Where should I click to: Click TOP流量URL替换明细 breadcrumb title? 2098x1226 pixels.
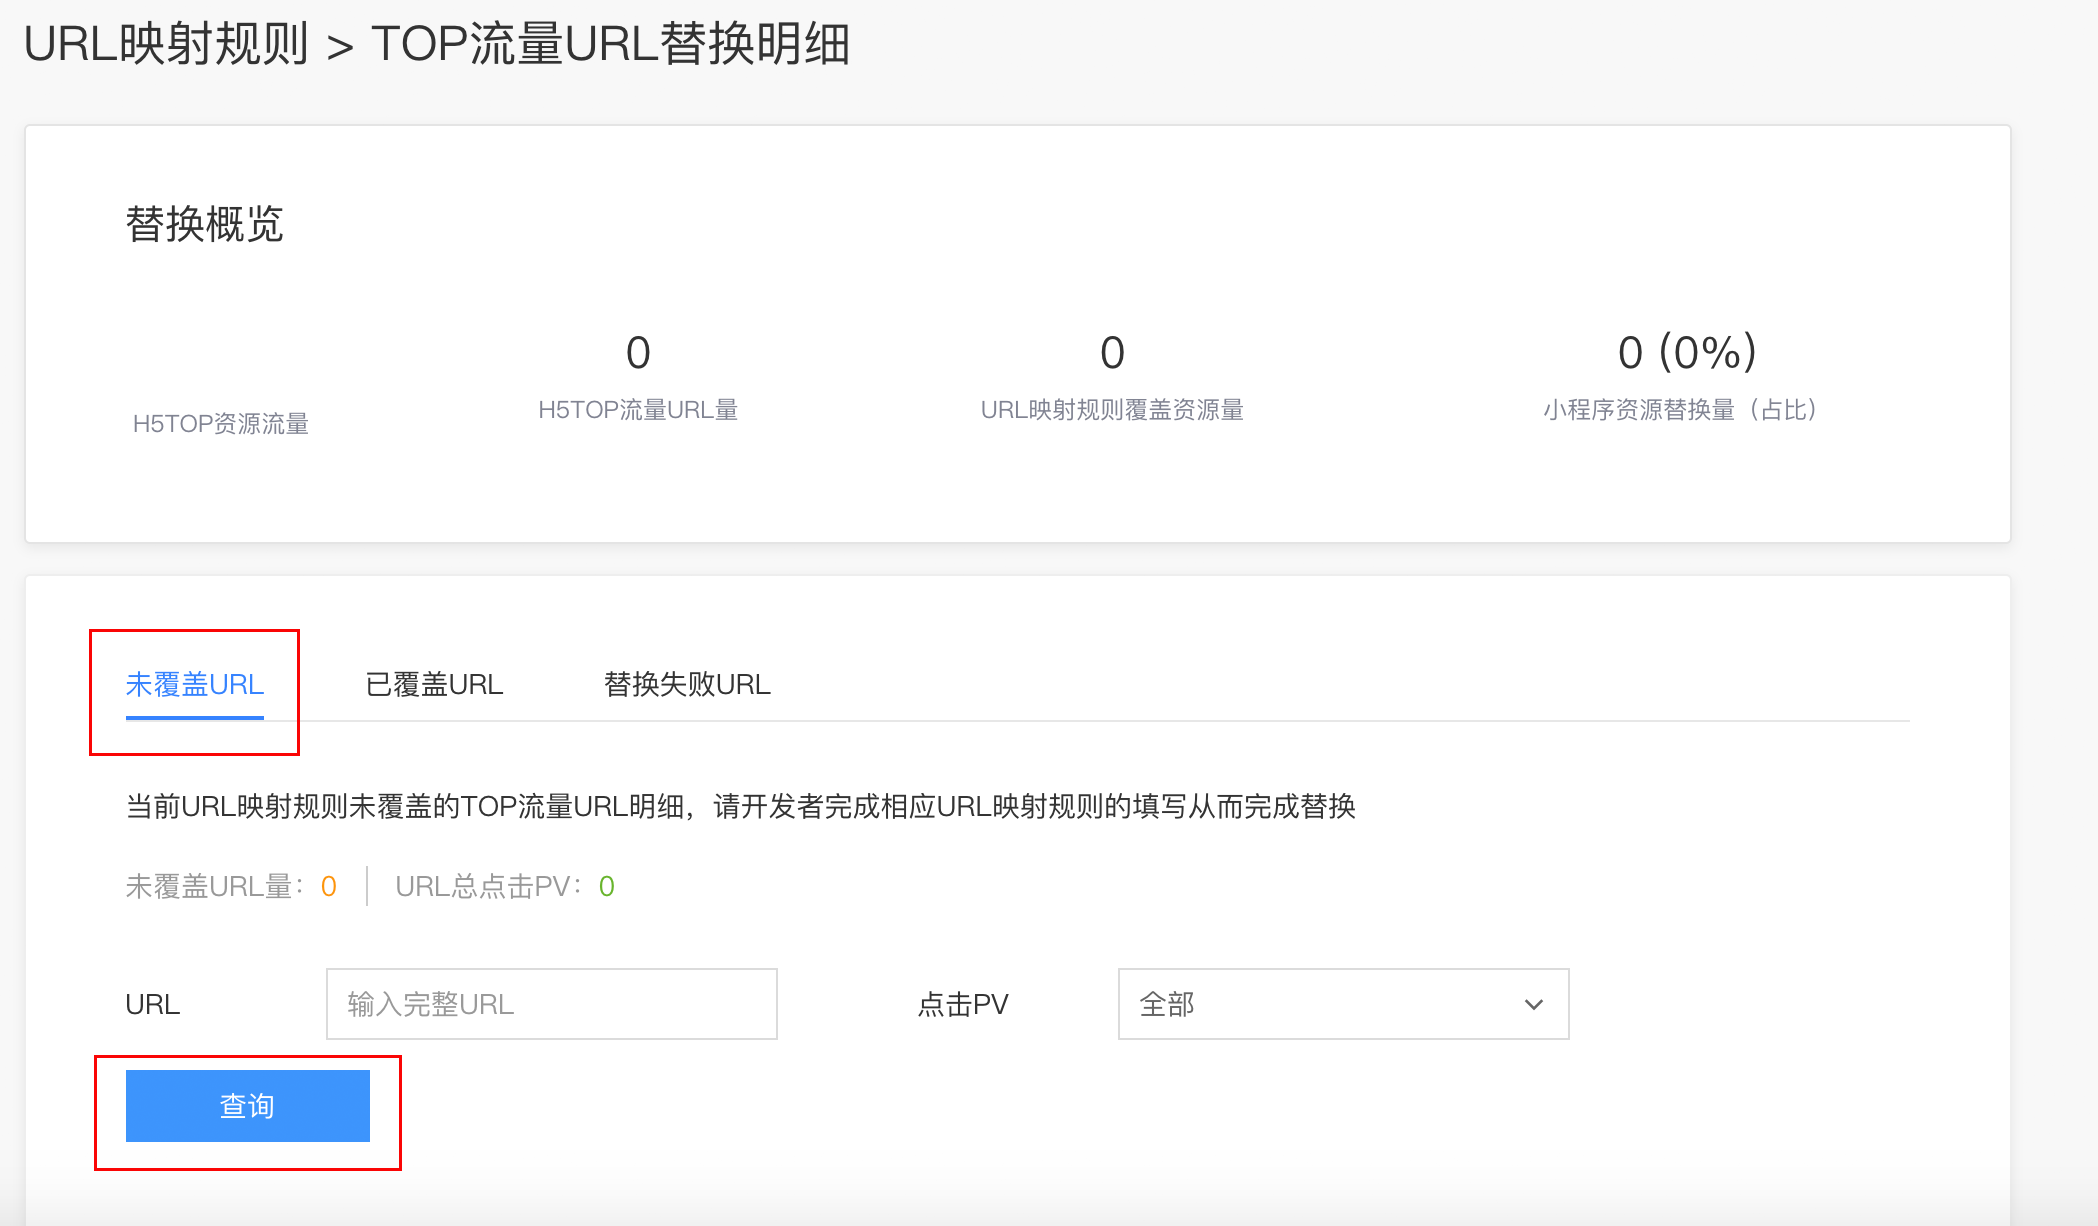[x=610, y=44]
